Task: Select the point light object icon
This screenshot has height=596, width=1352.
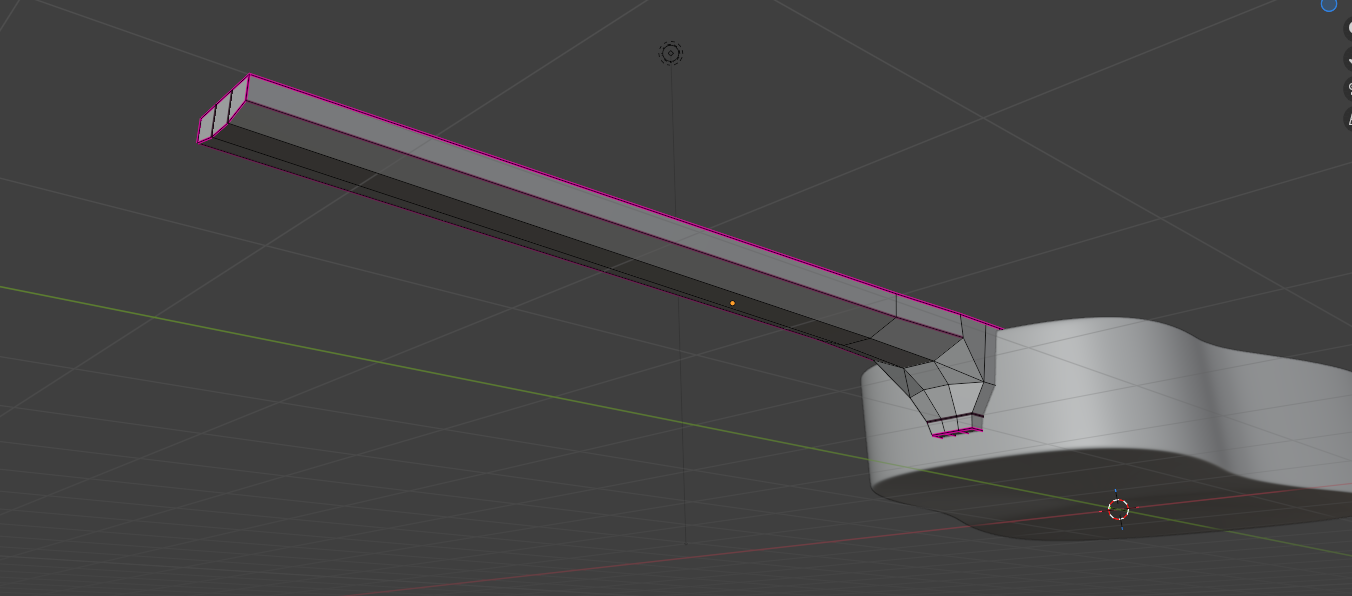Action: click(x=671, y=53)
